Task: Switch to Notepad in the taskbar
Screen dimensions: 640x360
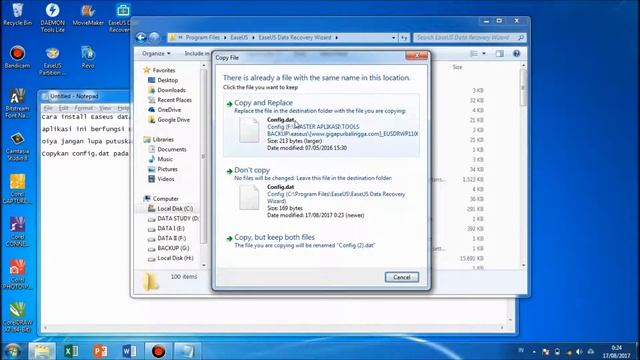Action: (x=188, y=351)
